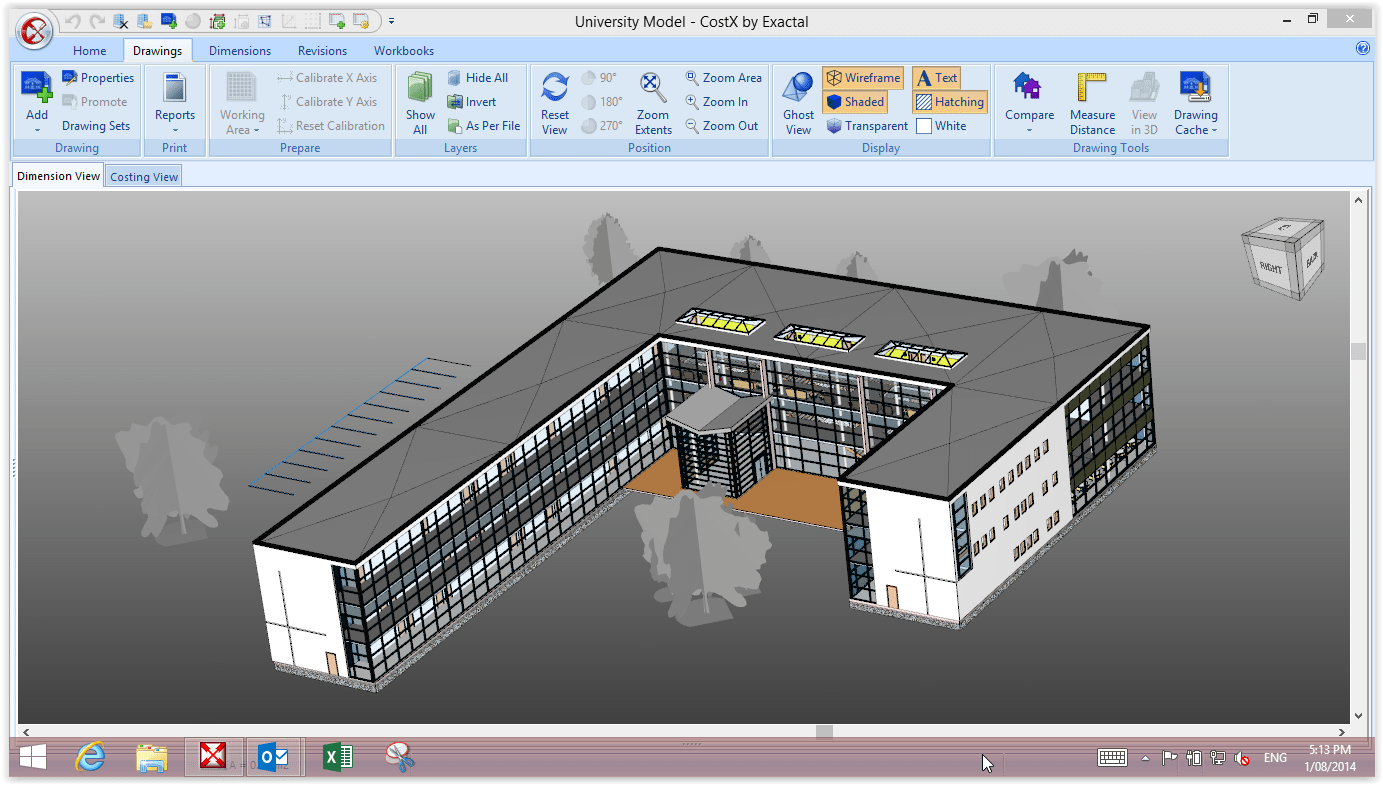1383x785 pixels.
Task: Click the vertical scrollbar down arrow
Action: click(1358, 716)
